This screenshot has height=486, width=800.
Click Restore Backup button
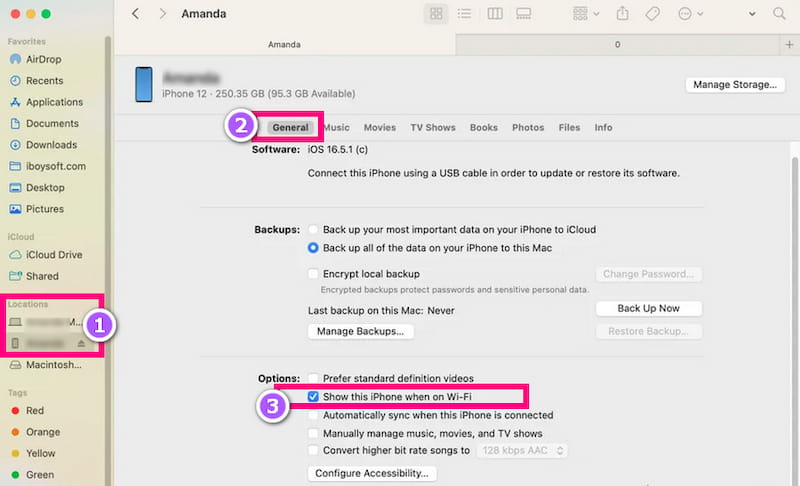[648, 331]
